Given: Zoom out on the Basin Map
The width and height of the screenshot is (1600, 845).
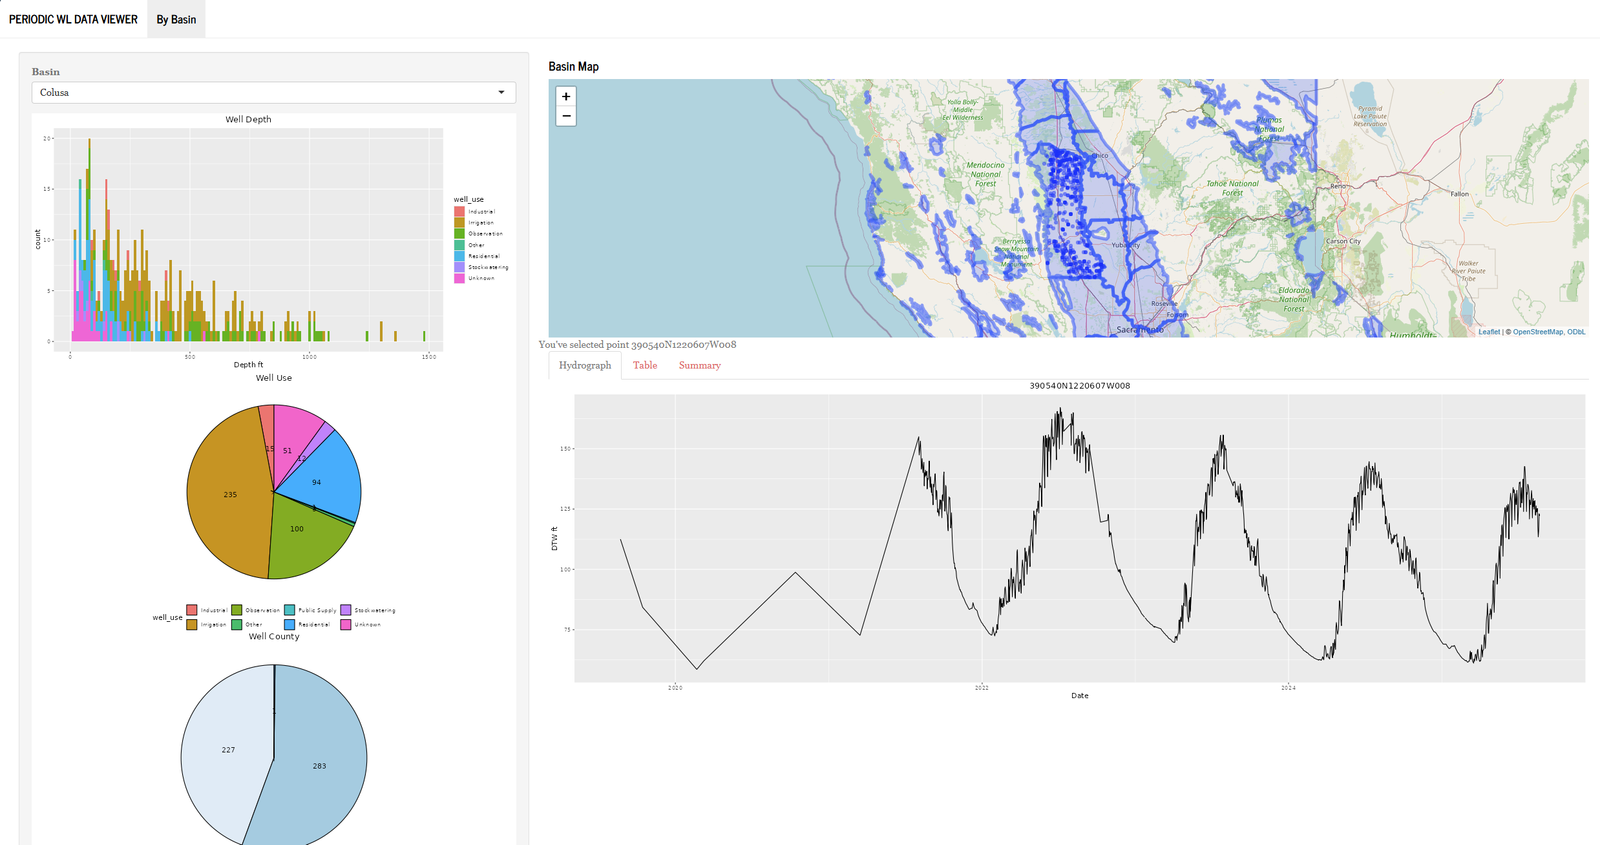Looking at the screenshot, I should click(566, 116).
